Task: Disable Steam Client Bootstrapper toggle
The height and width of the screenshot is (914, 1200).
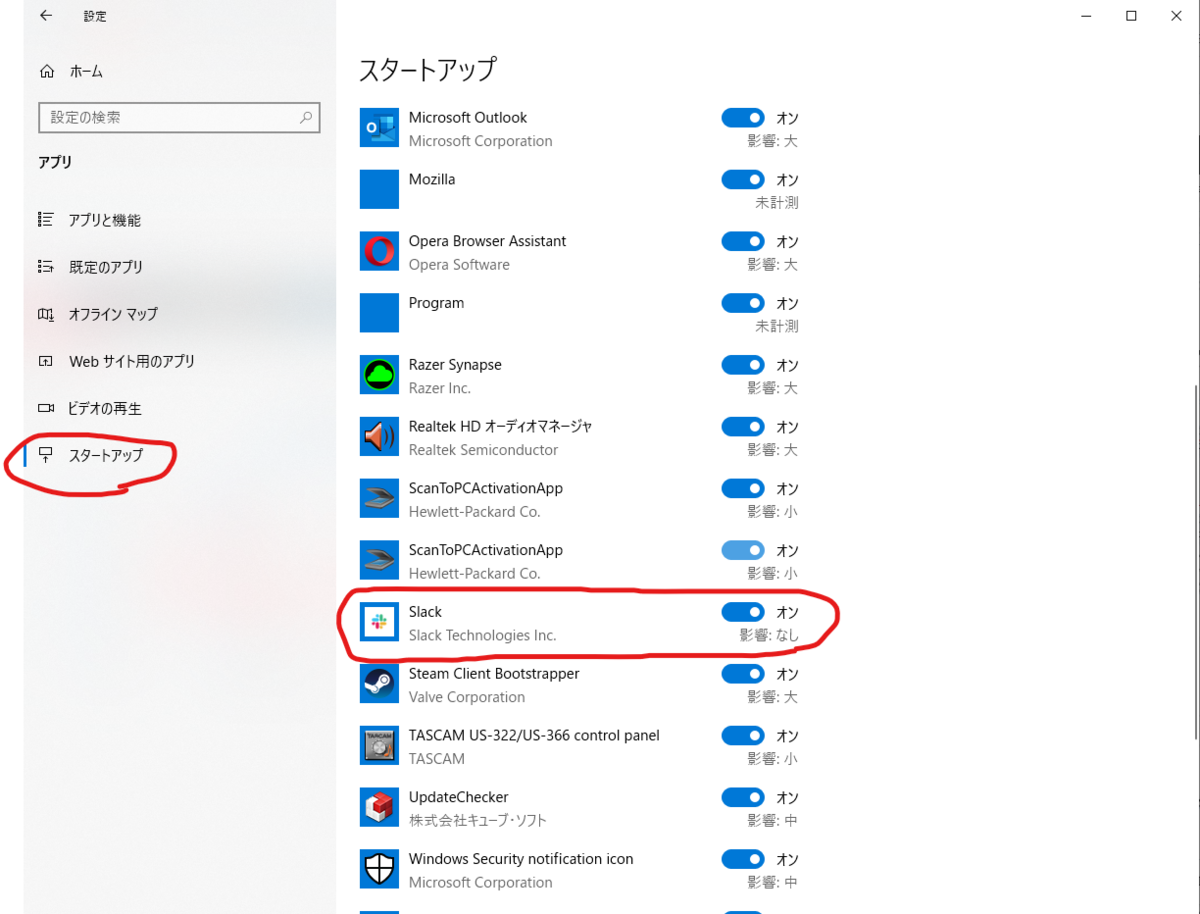Action: pyautogui.click(x=743, y=674)
